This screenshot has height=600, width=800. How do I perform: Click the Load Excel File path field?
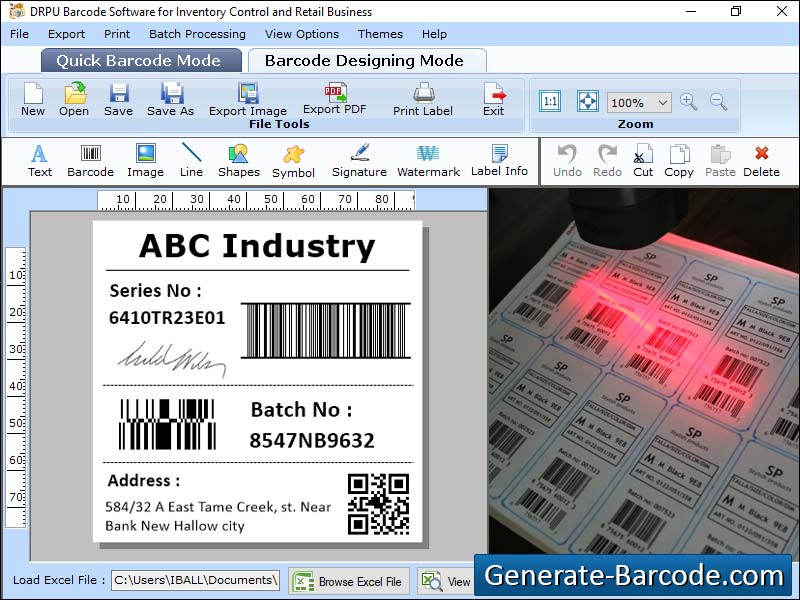tap(195, 581)
